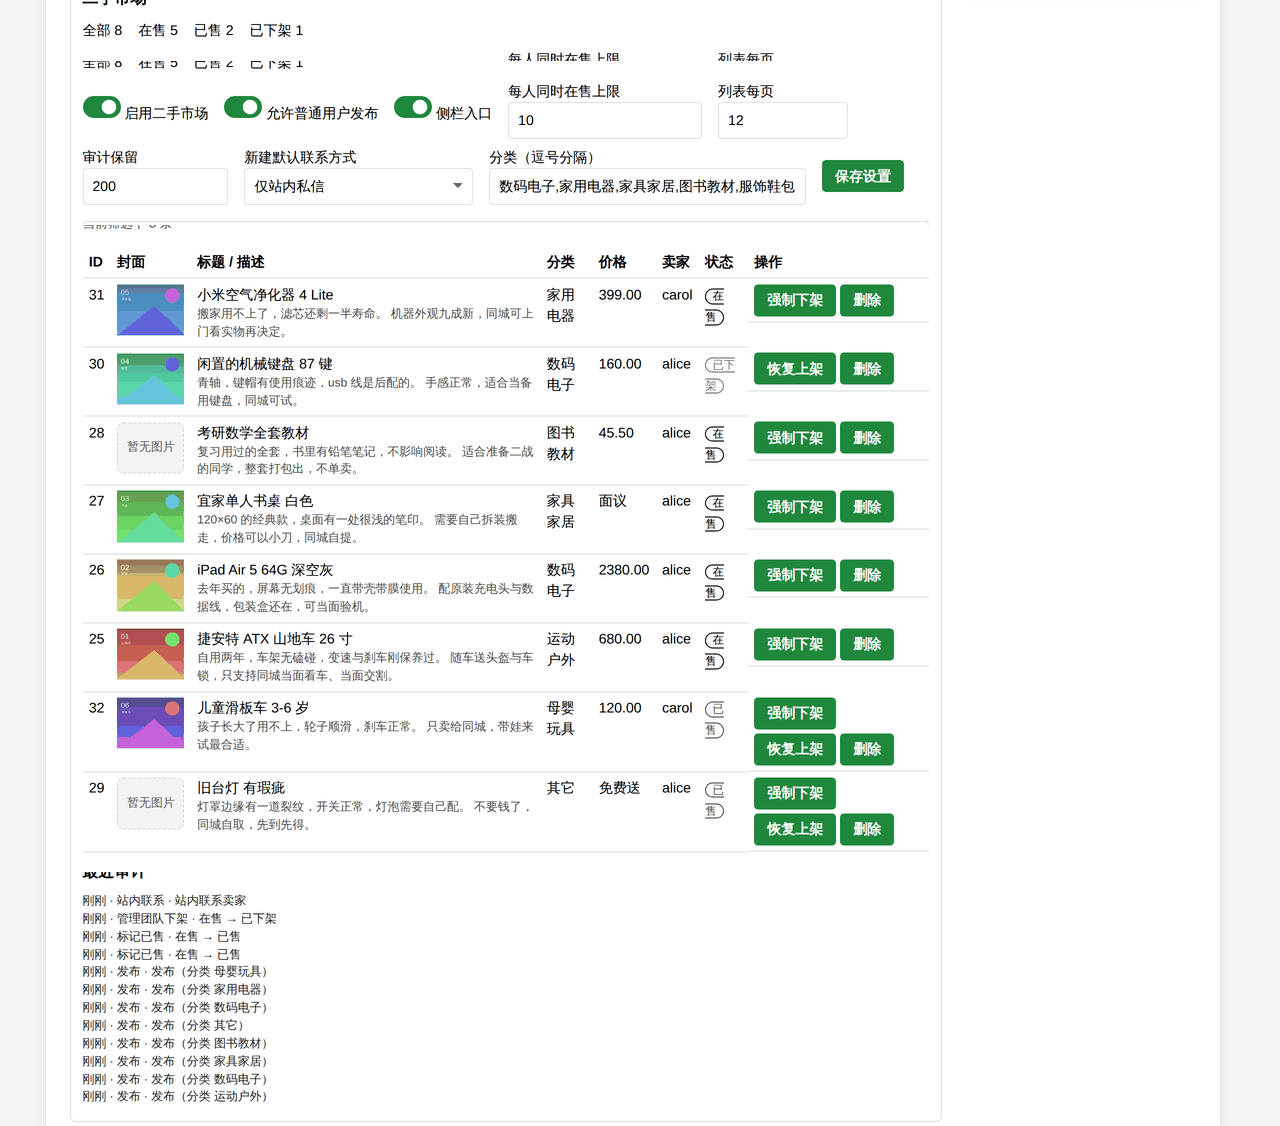Image resolution: width=1280 pixels, height=1126 pixels.
Task: Restore the 旧台灯 有瑕疵 listing
Action: click(x=795, y=829)
